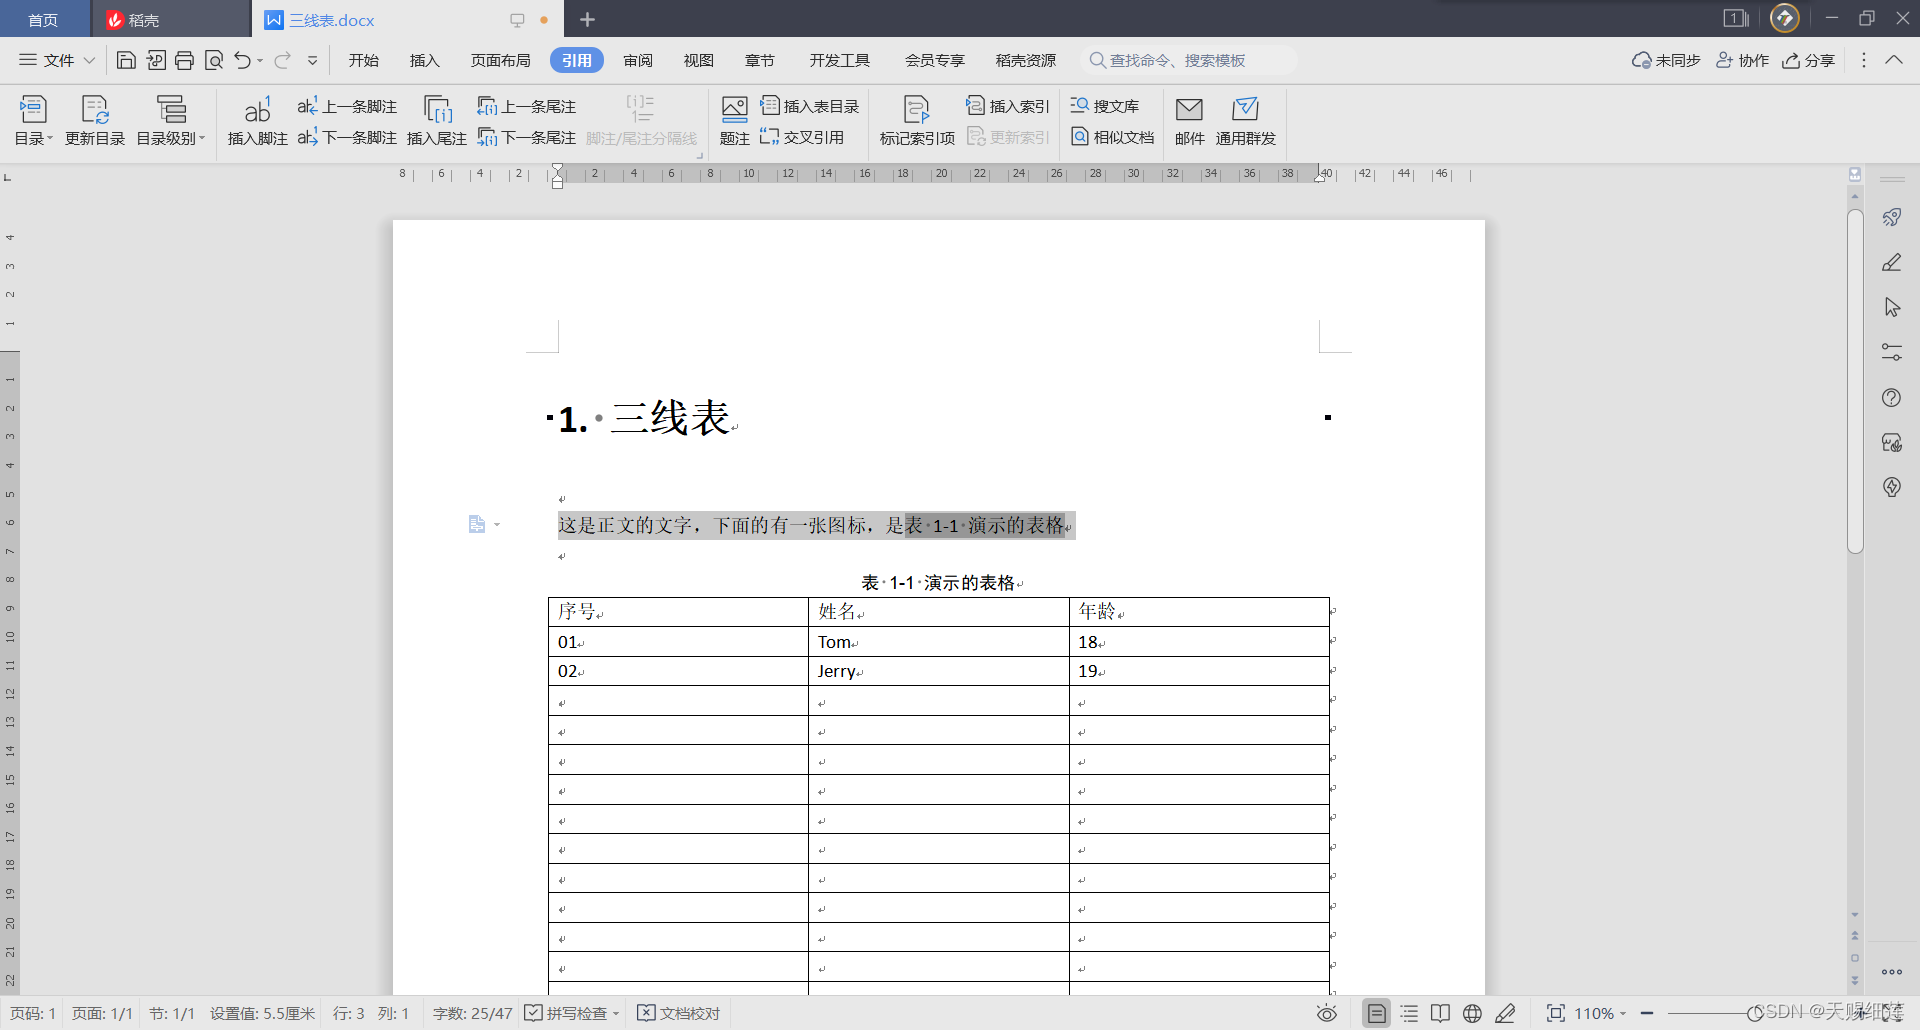The width and height of the screenshot is (1920, 1030).
Task: Switch to web layout view icon
Action: [x=1472, y=1013]
